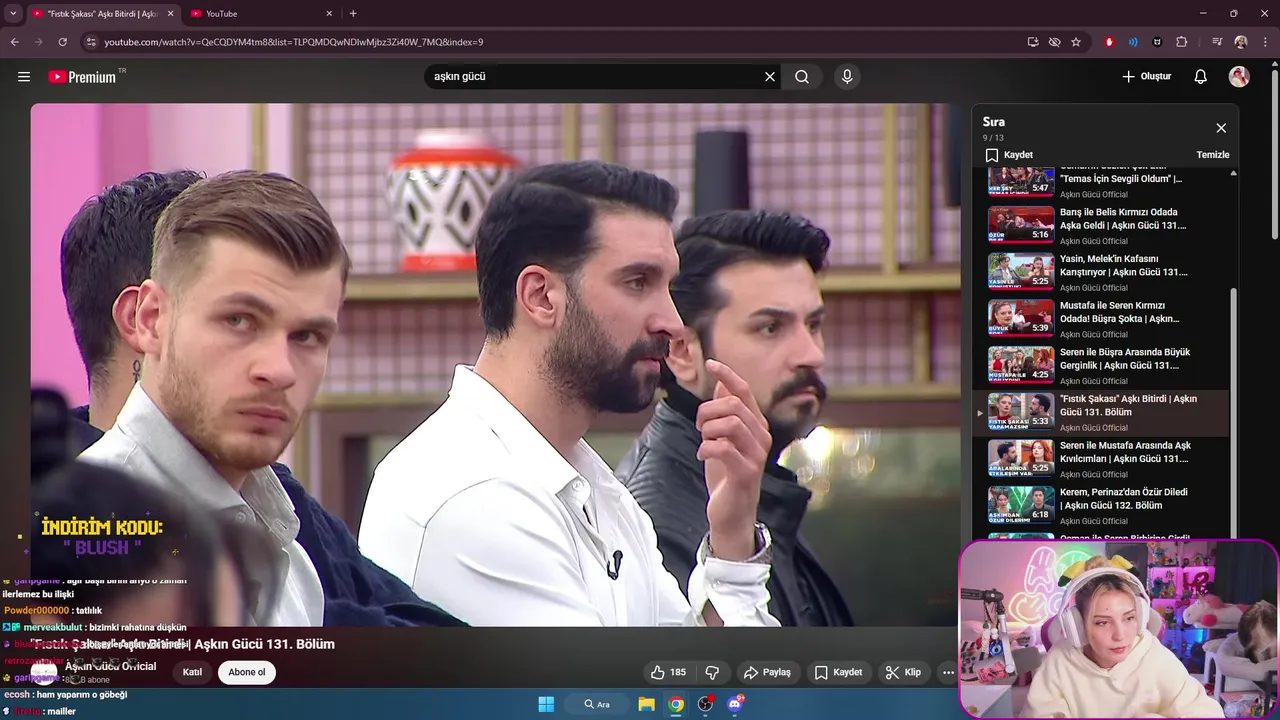Clear the search text with X icon
This screenshot has height=720, width=1280.
pos(770,77)
